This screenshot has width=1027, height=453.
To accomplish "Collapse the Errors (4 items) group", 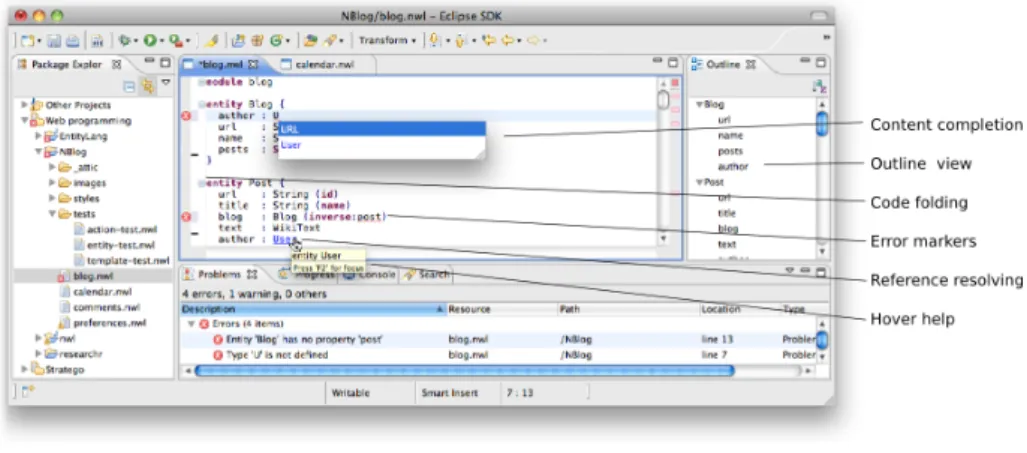I will coord(191,323).
